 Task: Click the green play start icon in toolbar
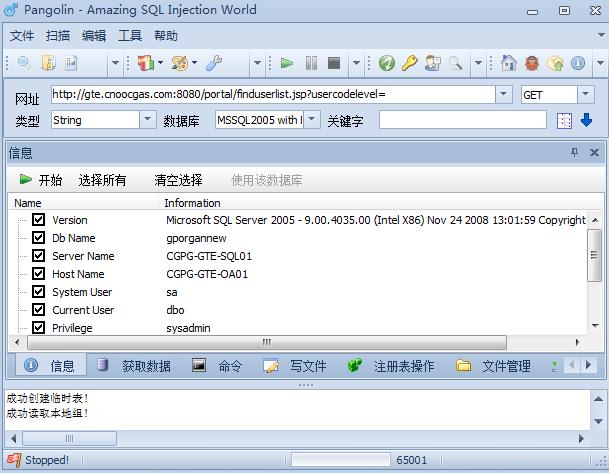287,63
